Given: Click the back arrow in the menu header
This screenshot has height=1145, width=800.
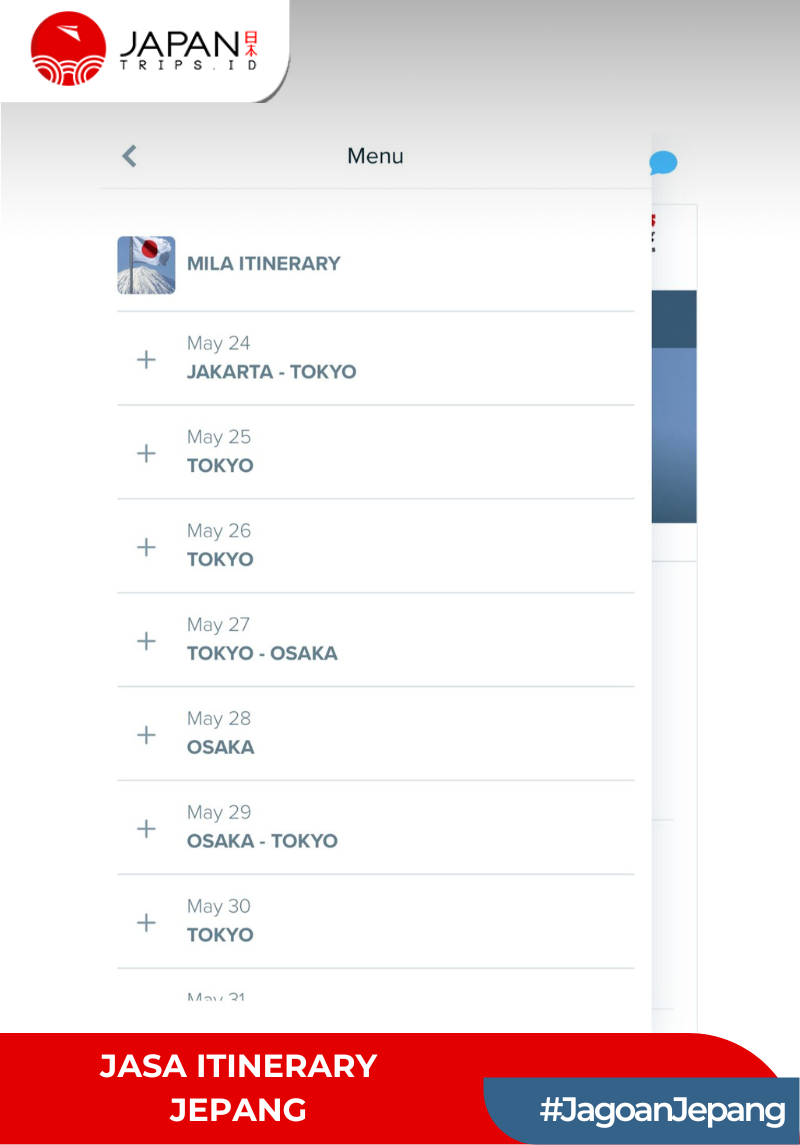Looking at the screenshot, I should point(128,156).
